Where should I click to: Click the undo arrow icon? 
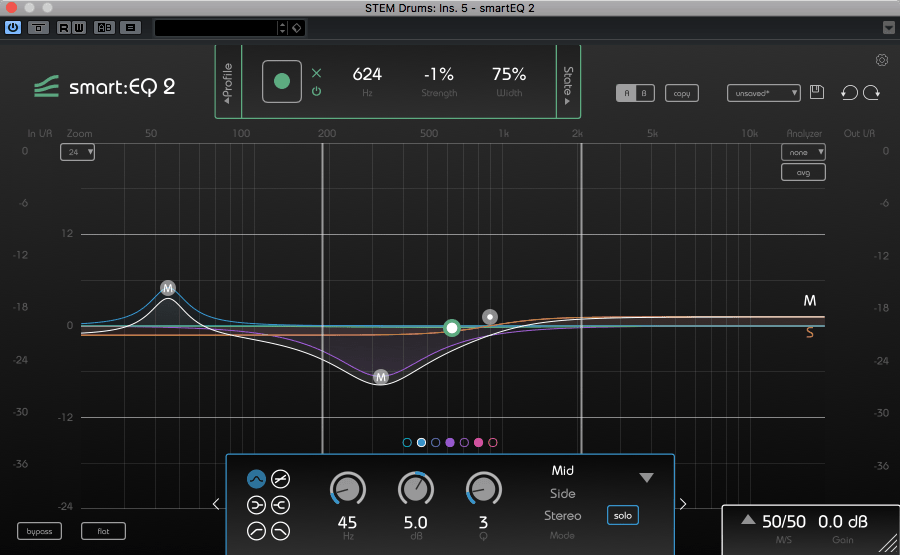pyautogui.click(x=849, y=92)
